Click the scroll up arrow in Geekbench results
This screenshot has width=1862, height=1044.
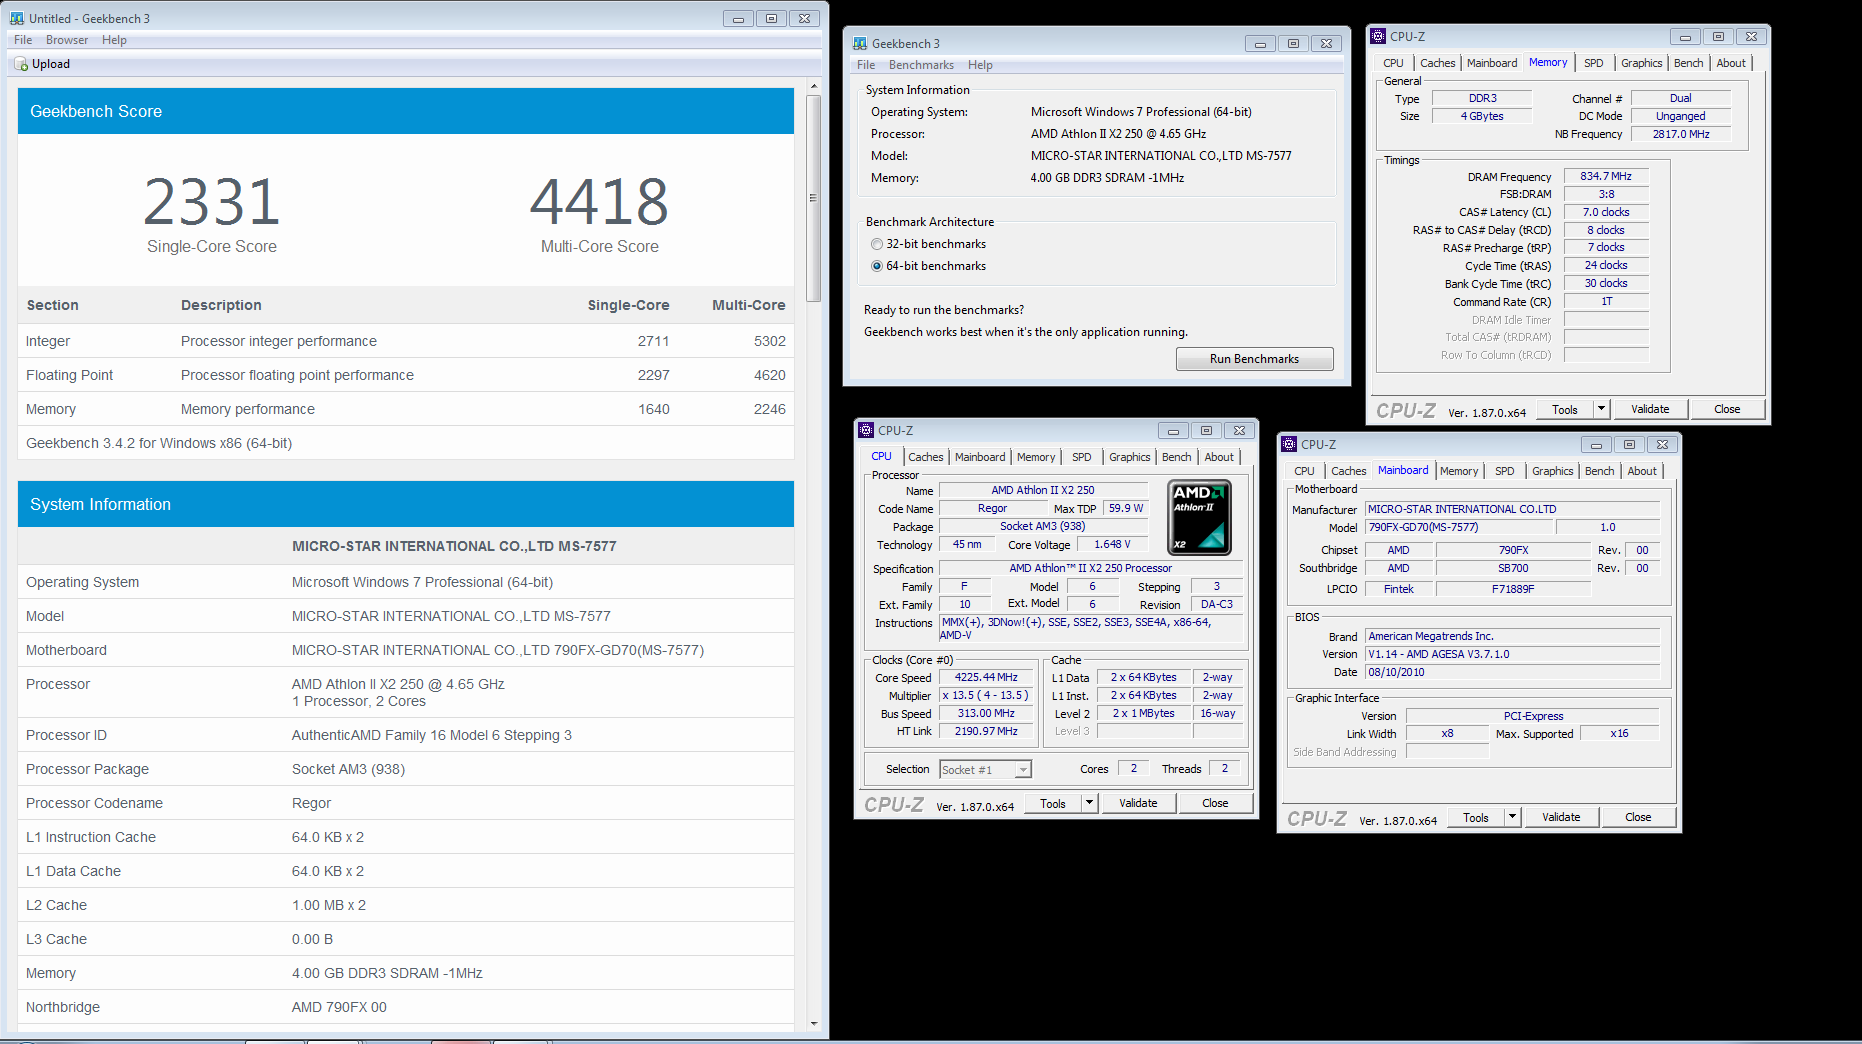813,87
